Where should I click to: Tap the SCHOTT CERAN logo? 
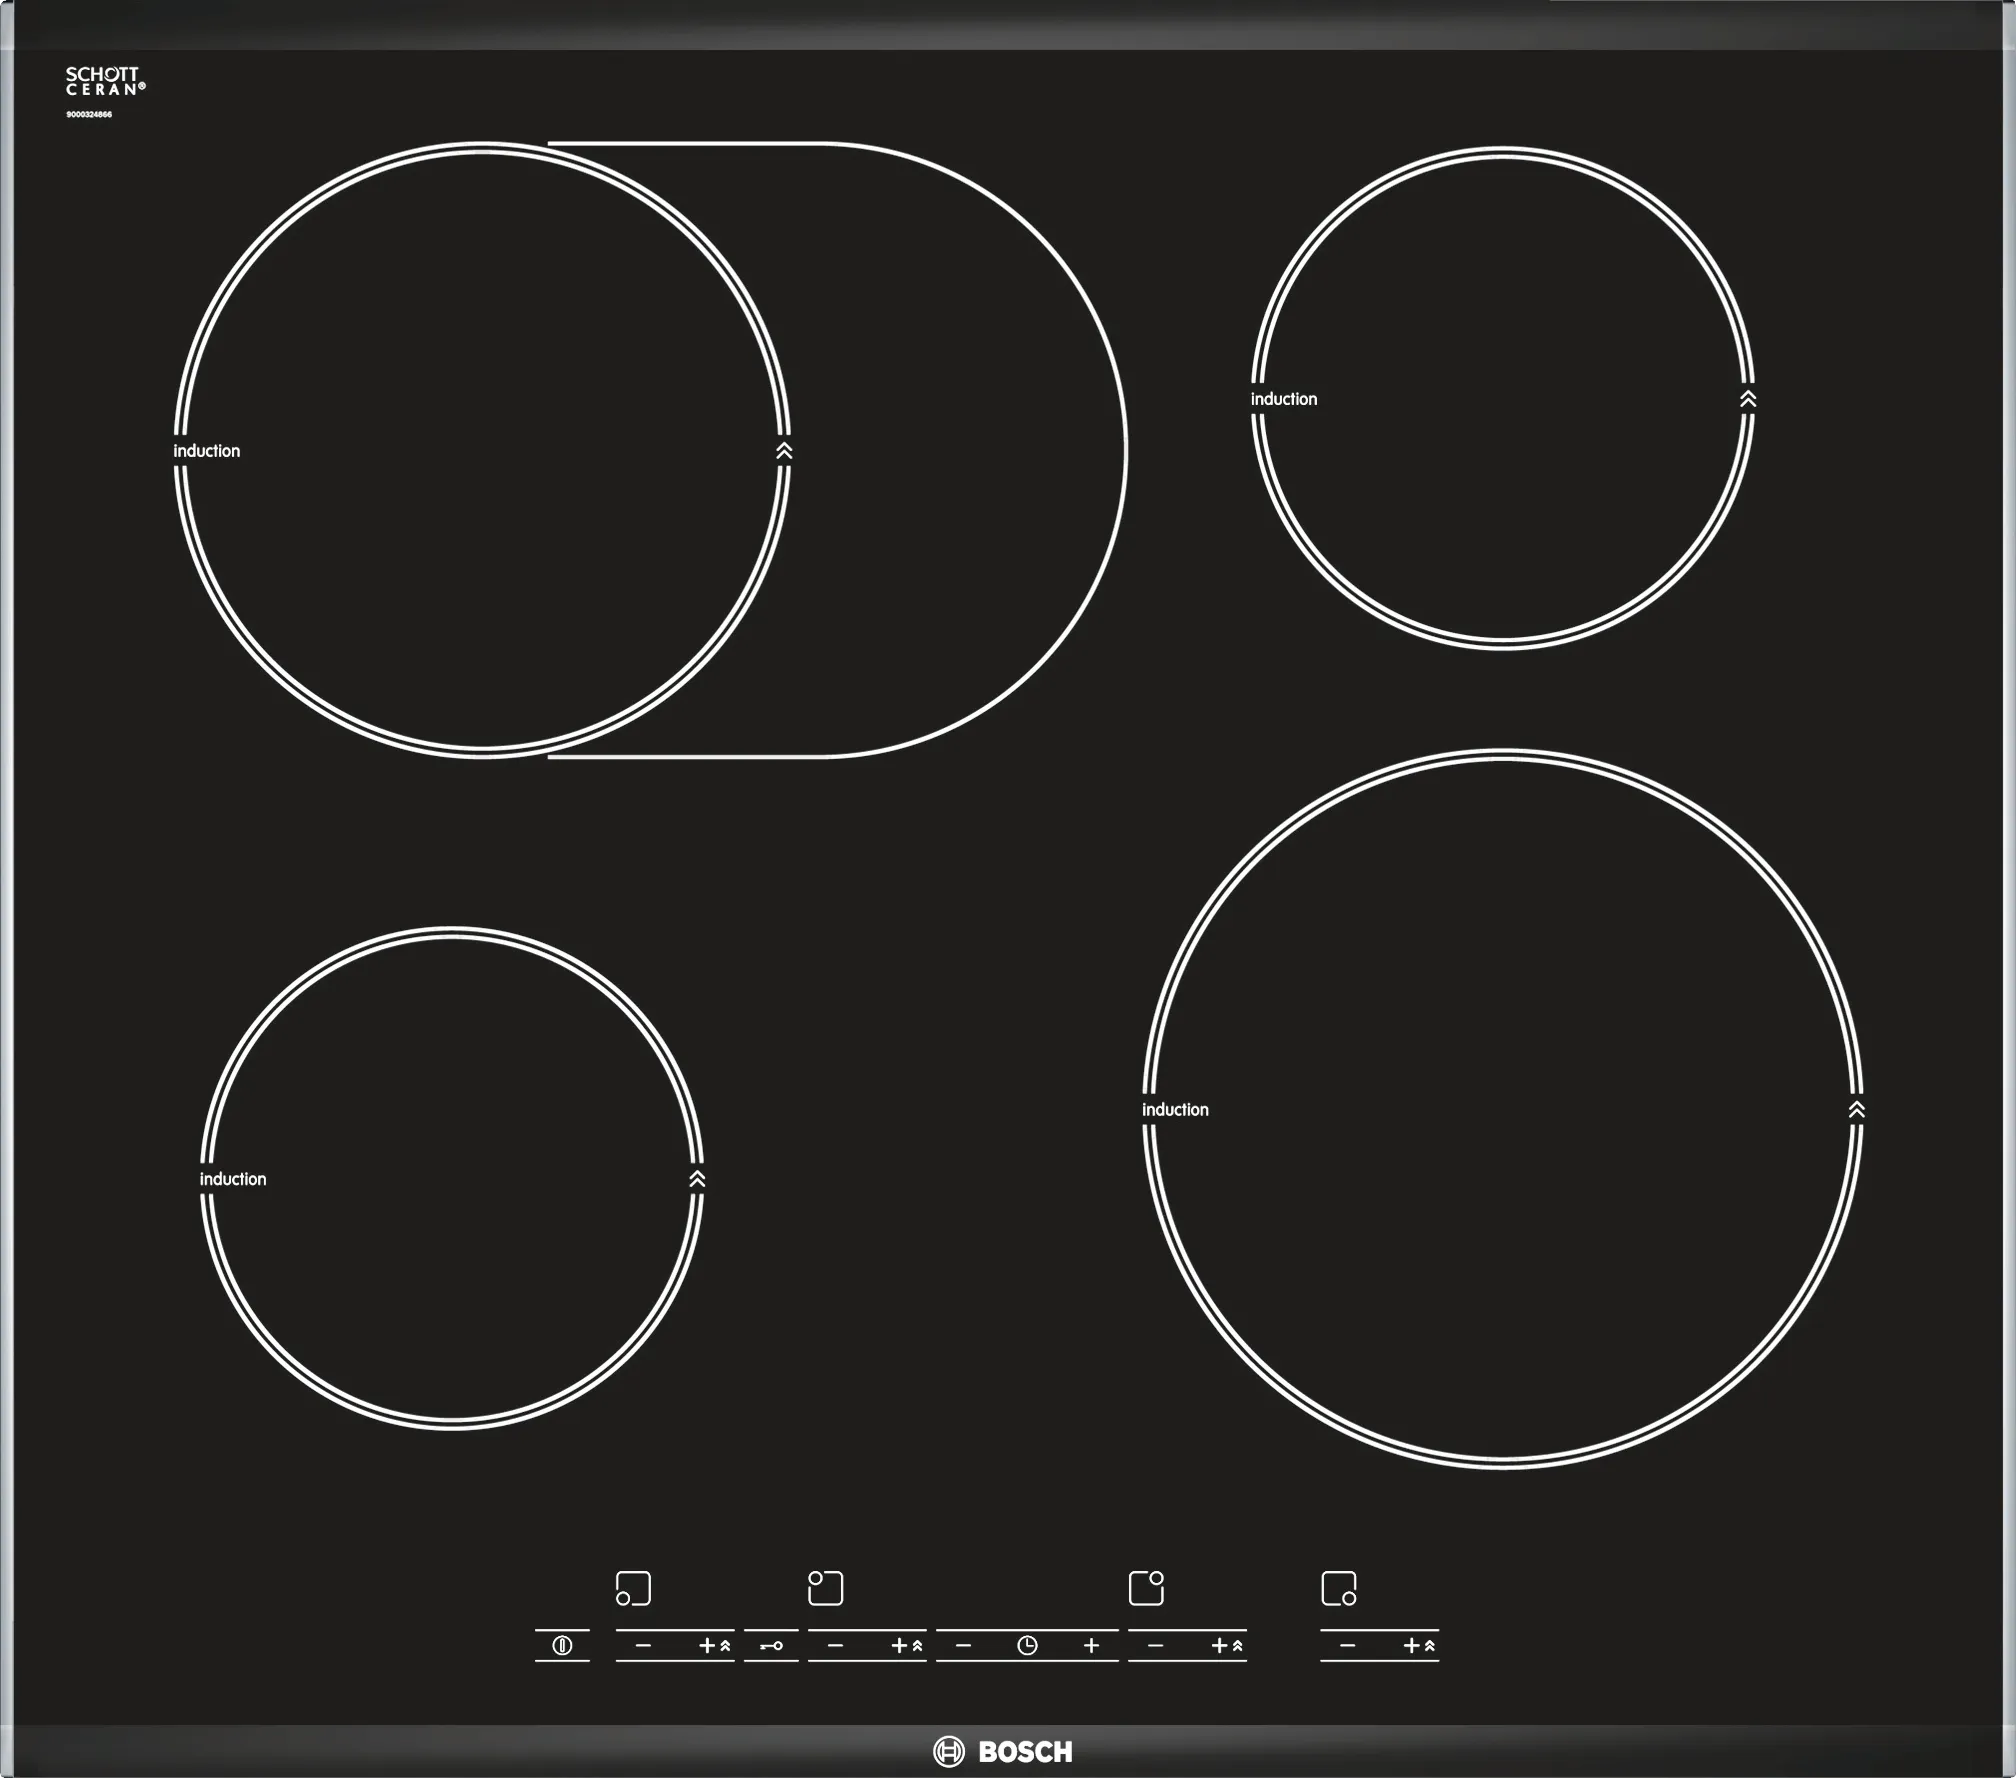(105, 81)
